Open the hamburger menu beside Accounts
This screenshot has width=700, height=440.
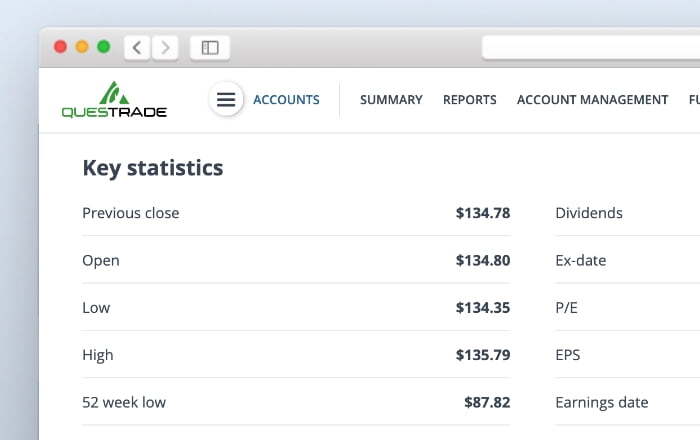tap(226, 100)
